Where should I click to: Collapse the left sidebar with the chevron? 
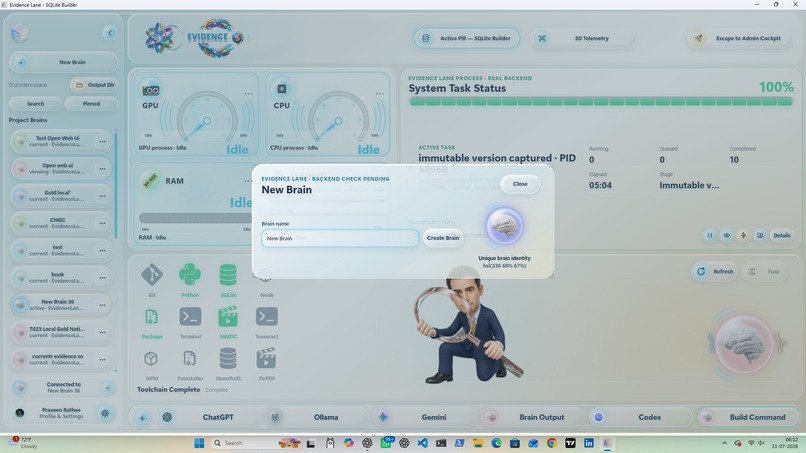(109, 33)
